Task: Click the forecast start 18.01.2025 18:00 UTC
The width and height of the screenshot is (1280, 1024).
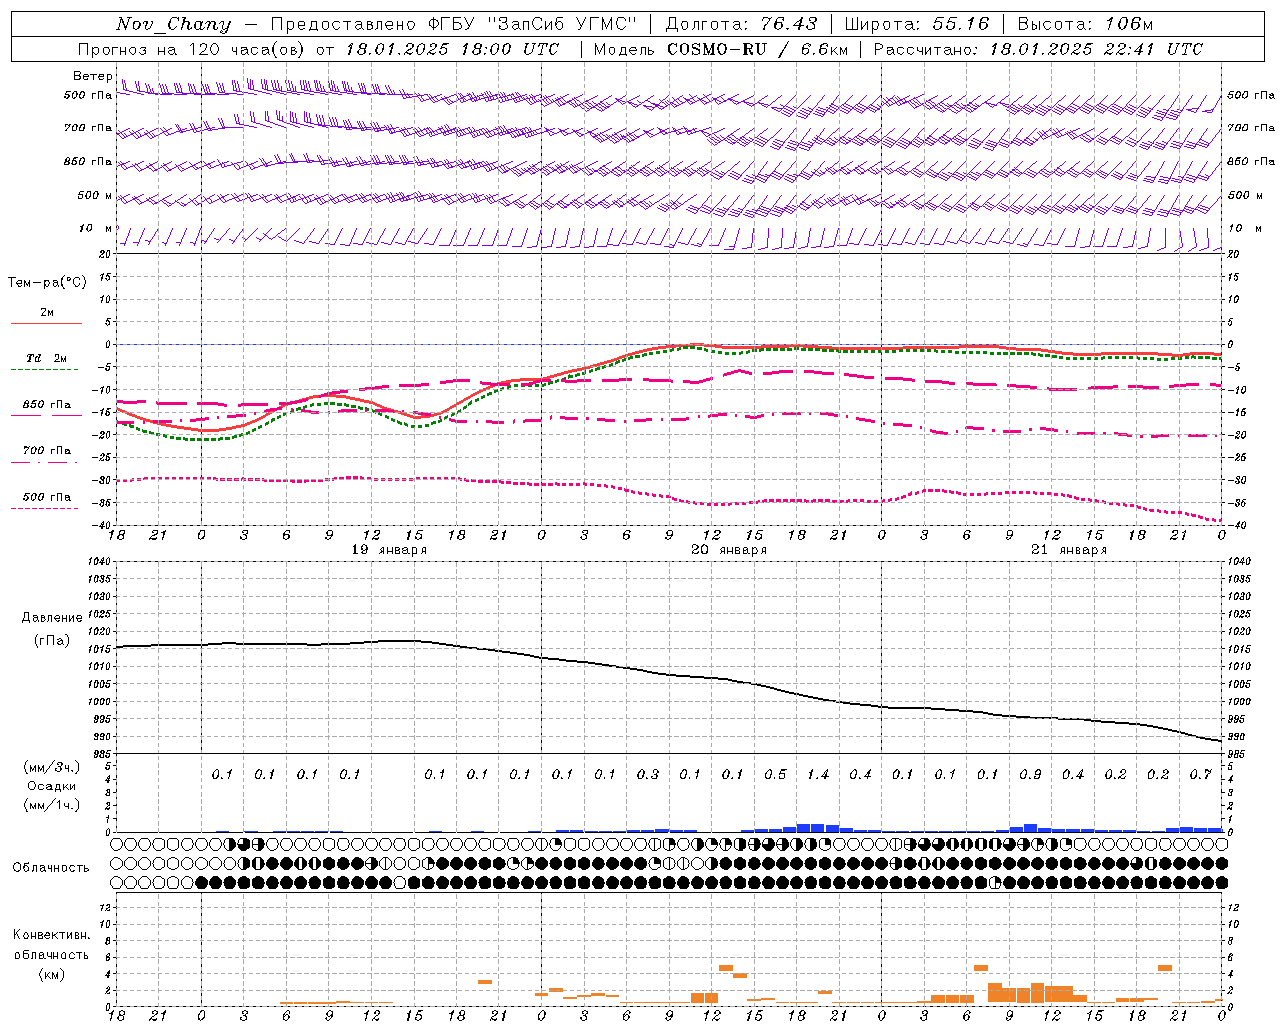Action: (452, 49)
